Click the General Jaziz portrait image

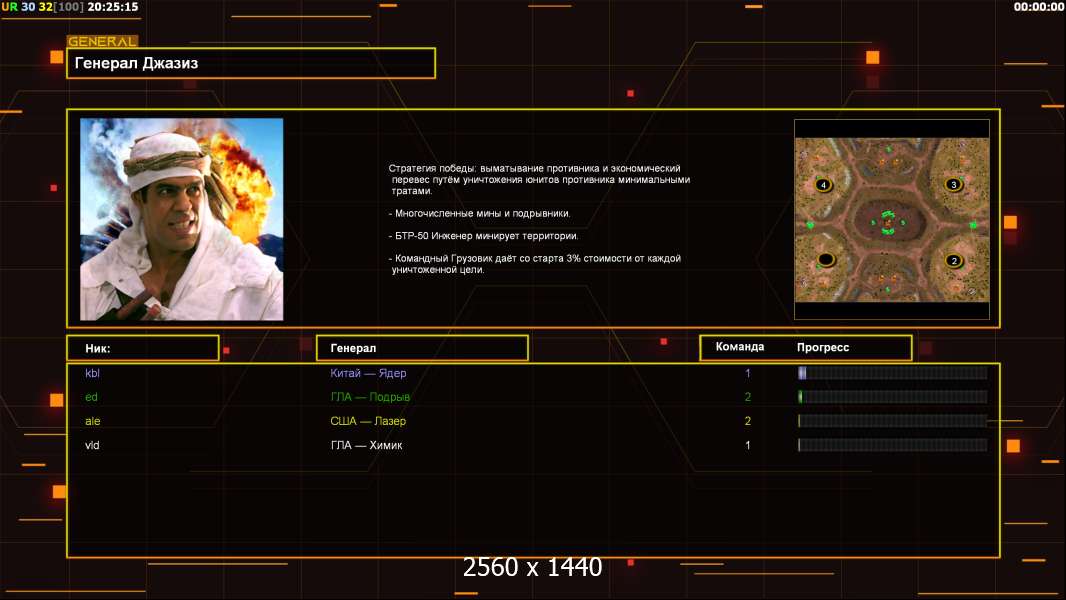click(181, 219)
